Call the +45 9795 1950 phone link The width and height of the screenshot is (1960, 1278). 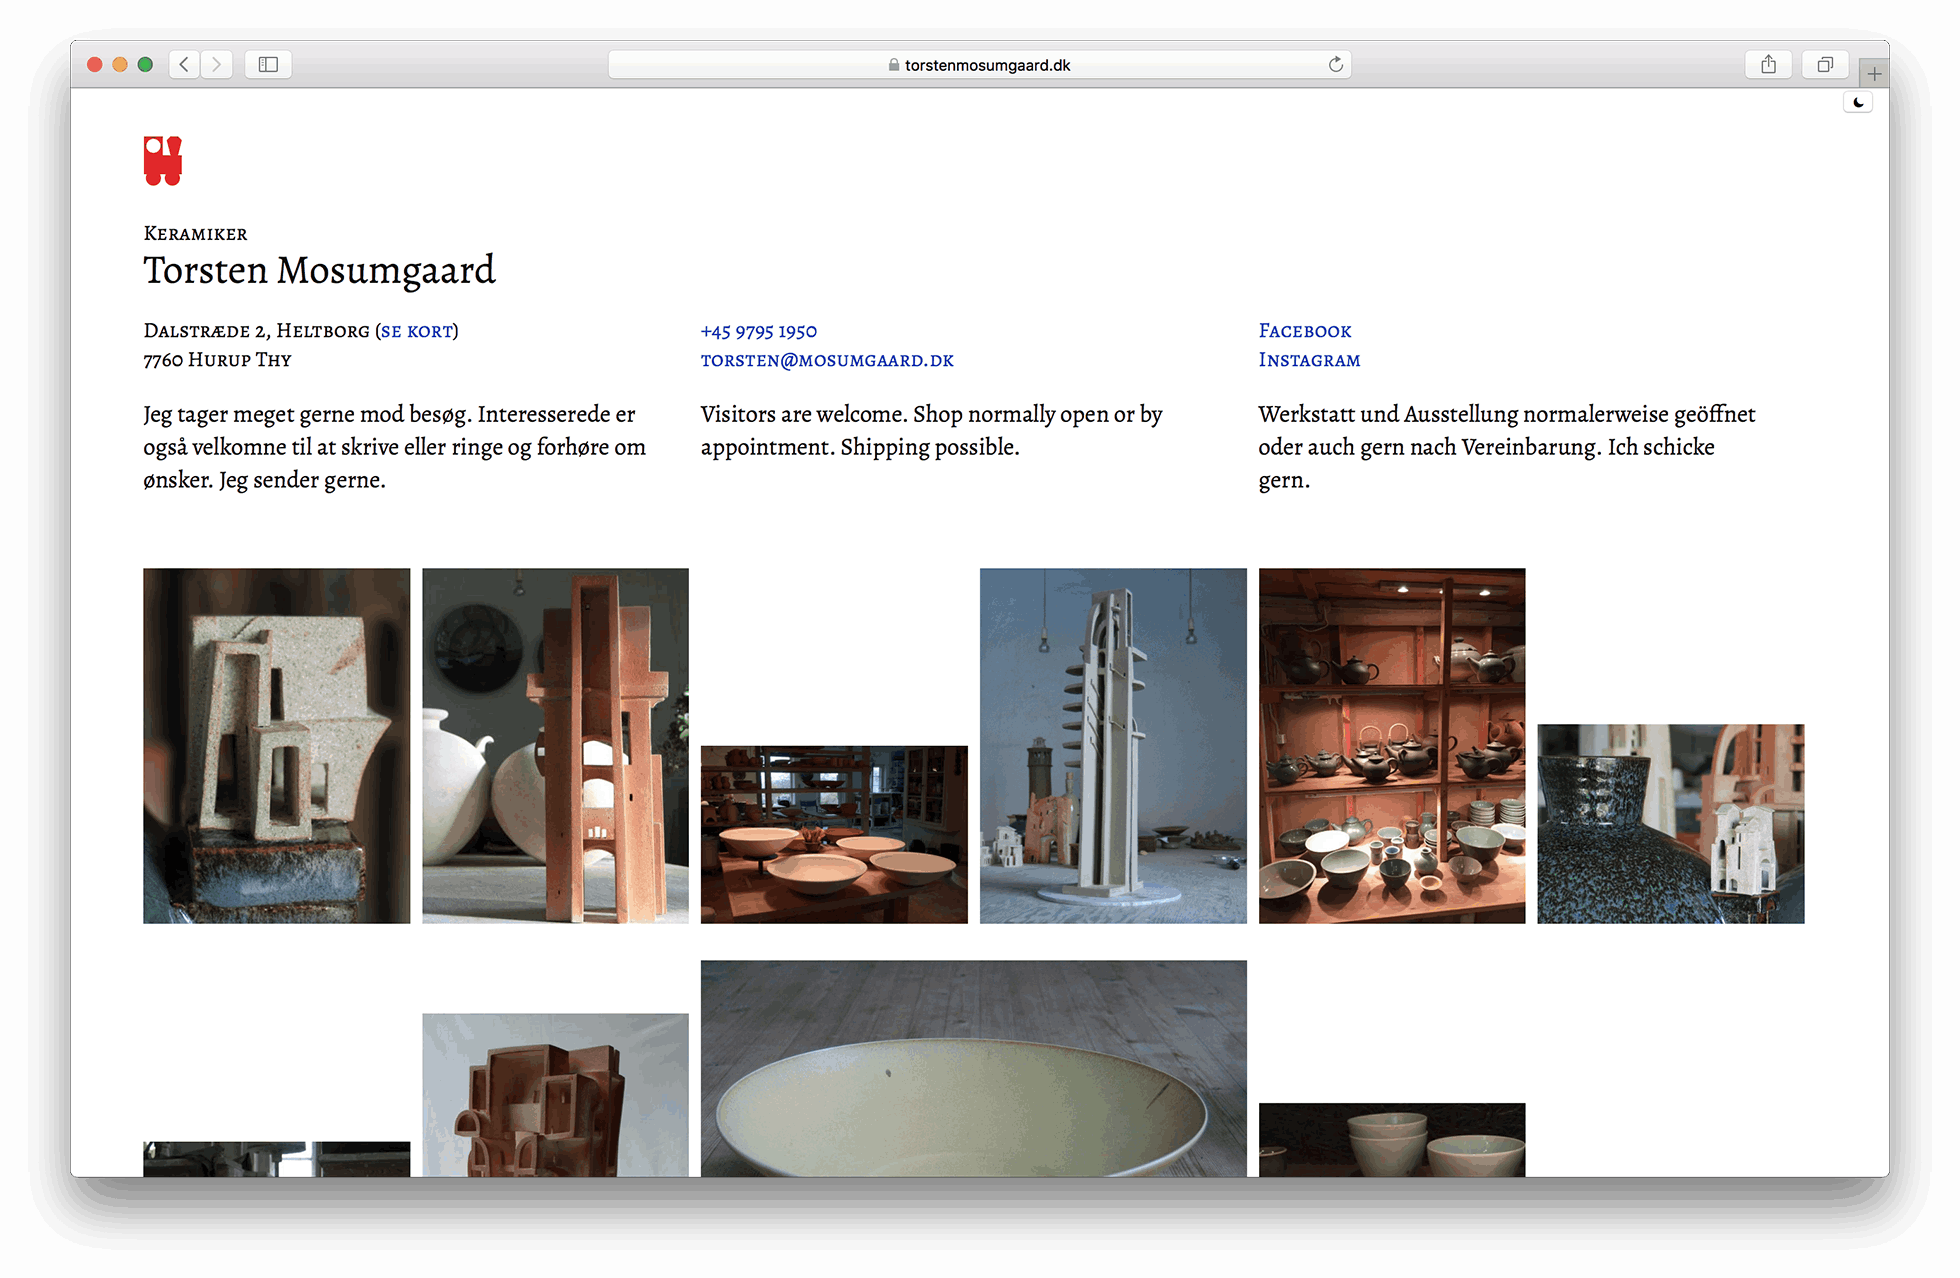[758, 331]
